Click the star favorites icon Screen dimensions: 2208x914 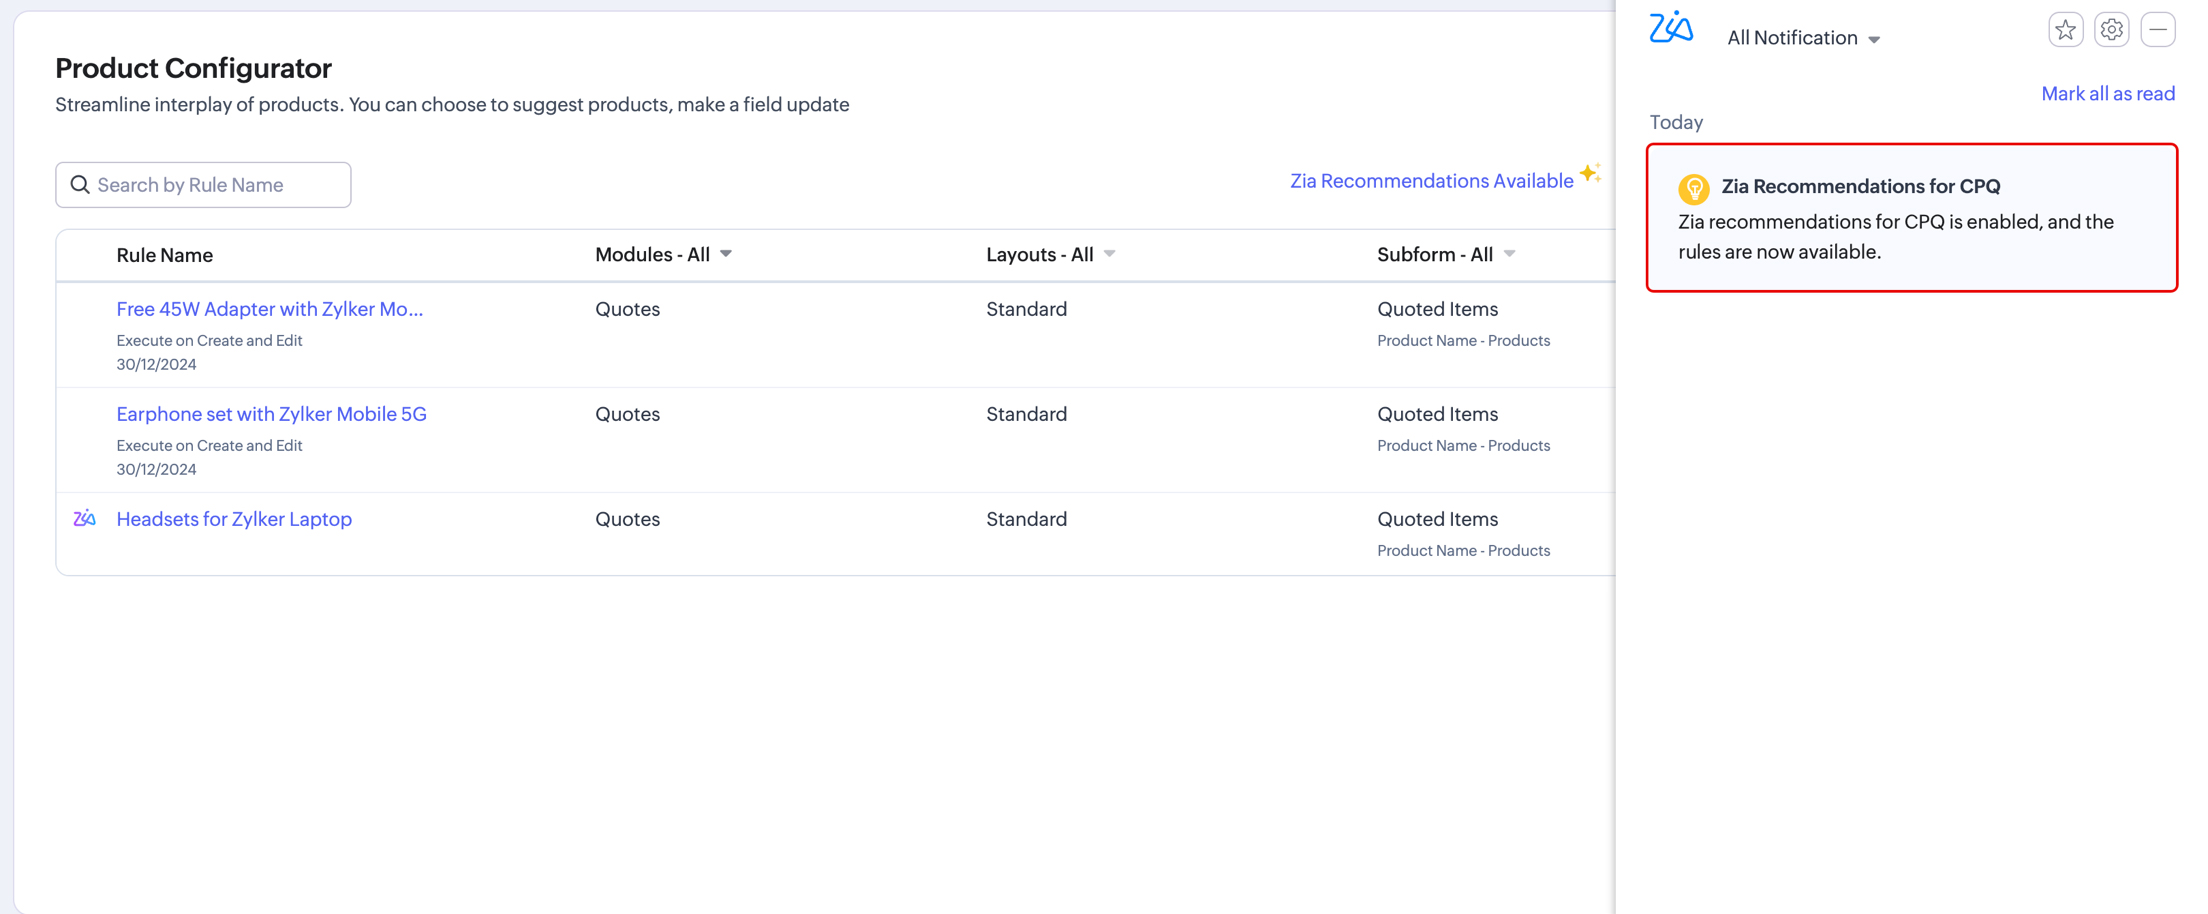point(2065,30)
